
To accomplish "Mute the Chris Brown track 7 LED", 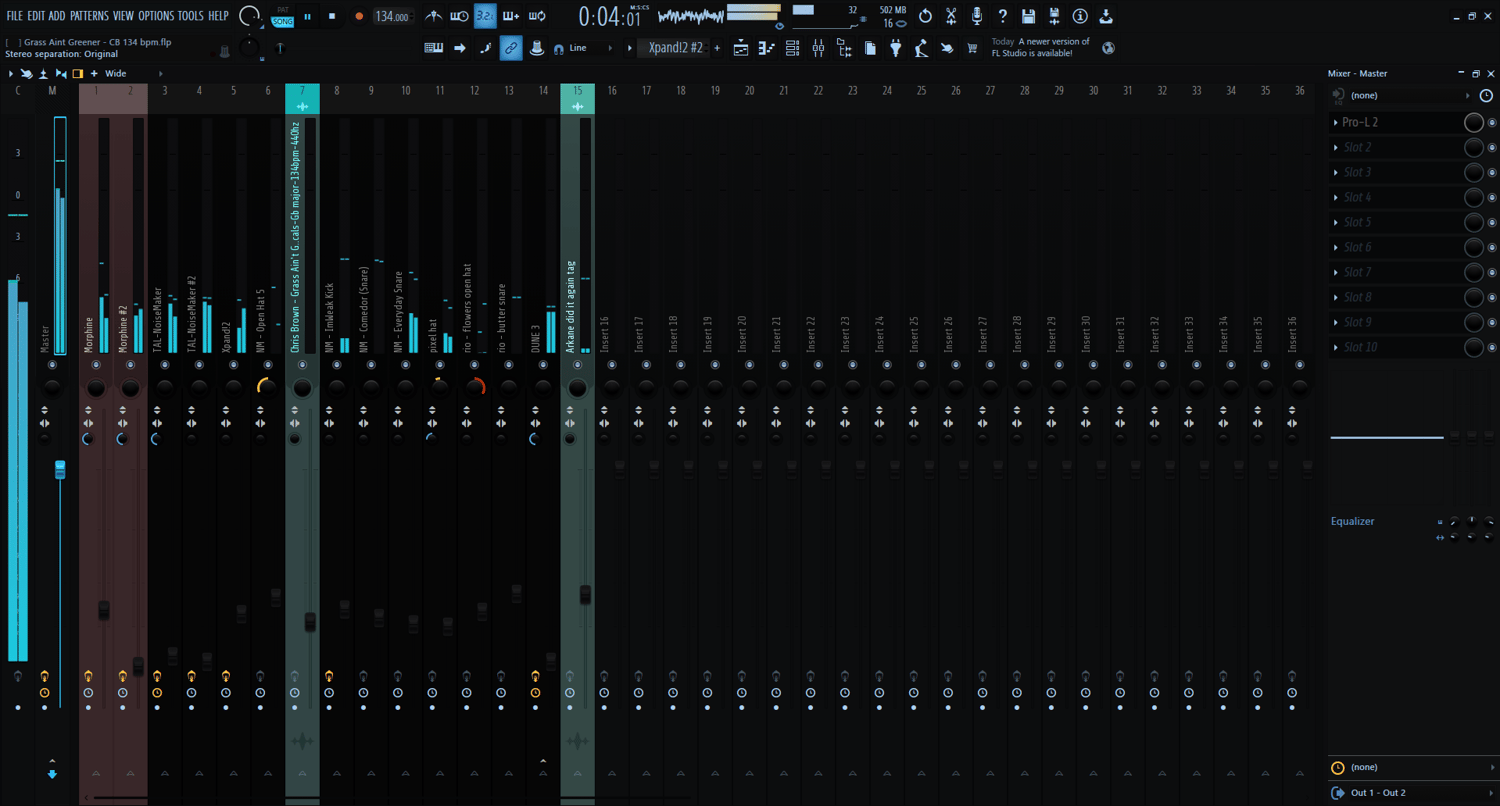I will 302,365.
